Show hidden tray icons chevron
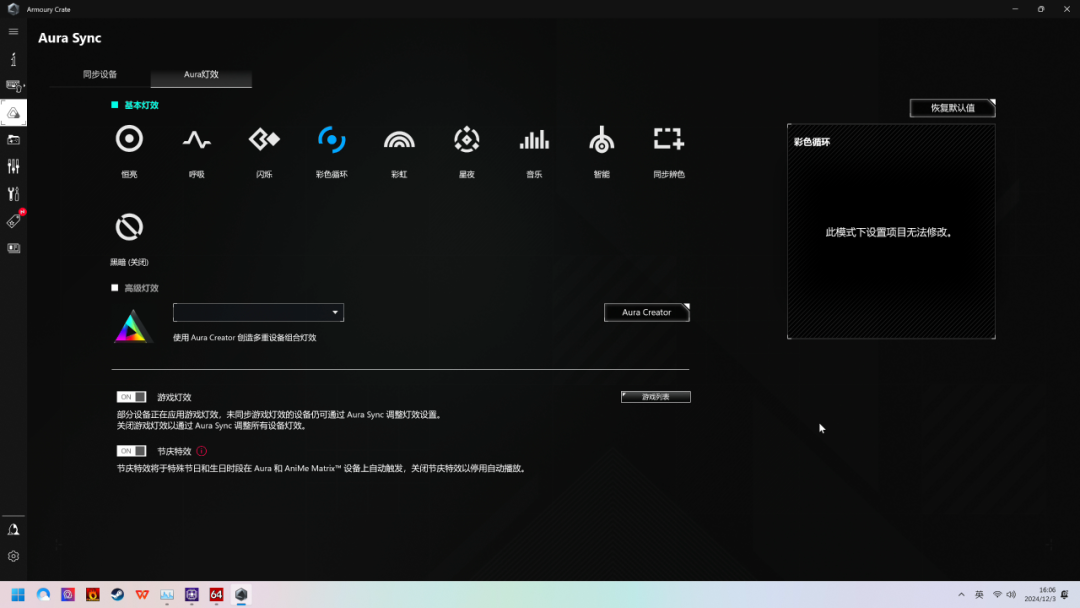Image resolution: width=1080 pixels, height=608 pixels. [x=961, y=594]
